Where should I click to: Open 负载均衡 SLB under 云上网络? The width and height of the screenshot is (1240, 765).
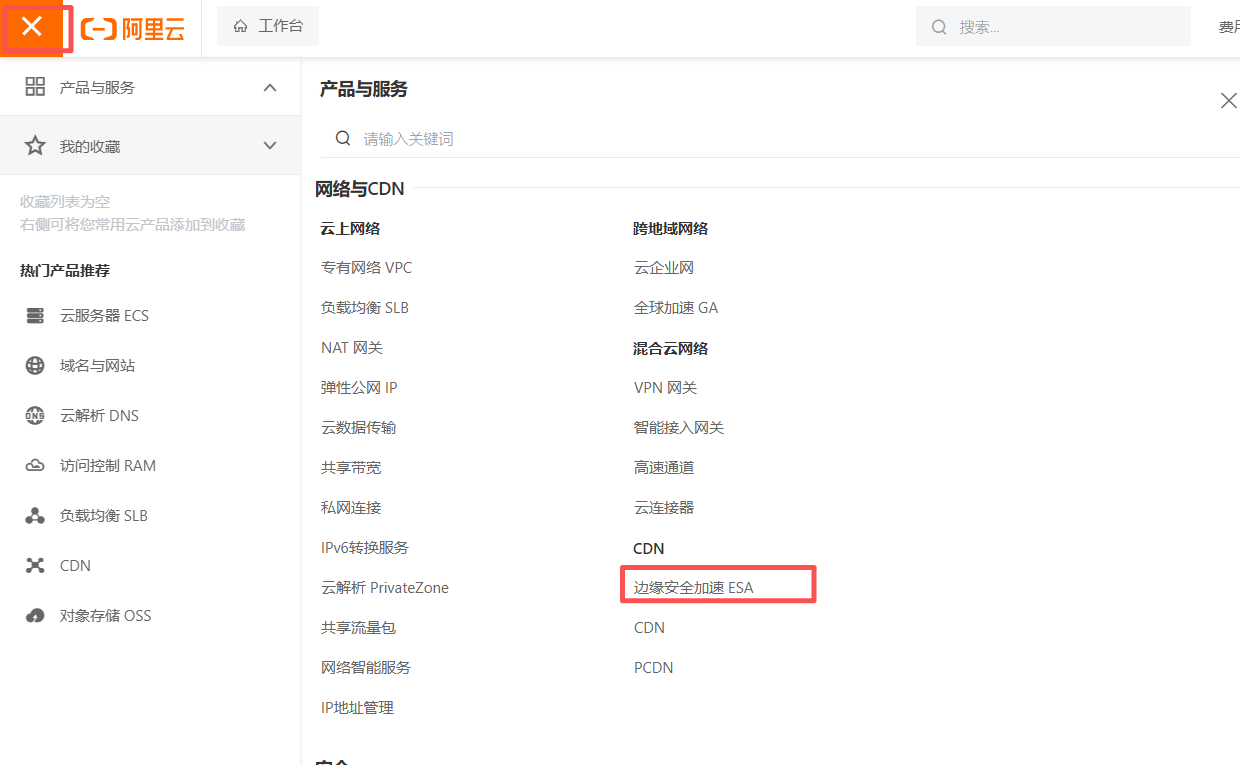[365, 308]
